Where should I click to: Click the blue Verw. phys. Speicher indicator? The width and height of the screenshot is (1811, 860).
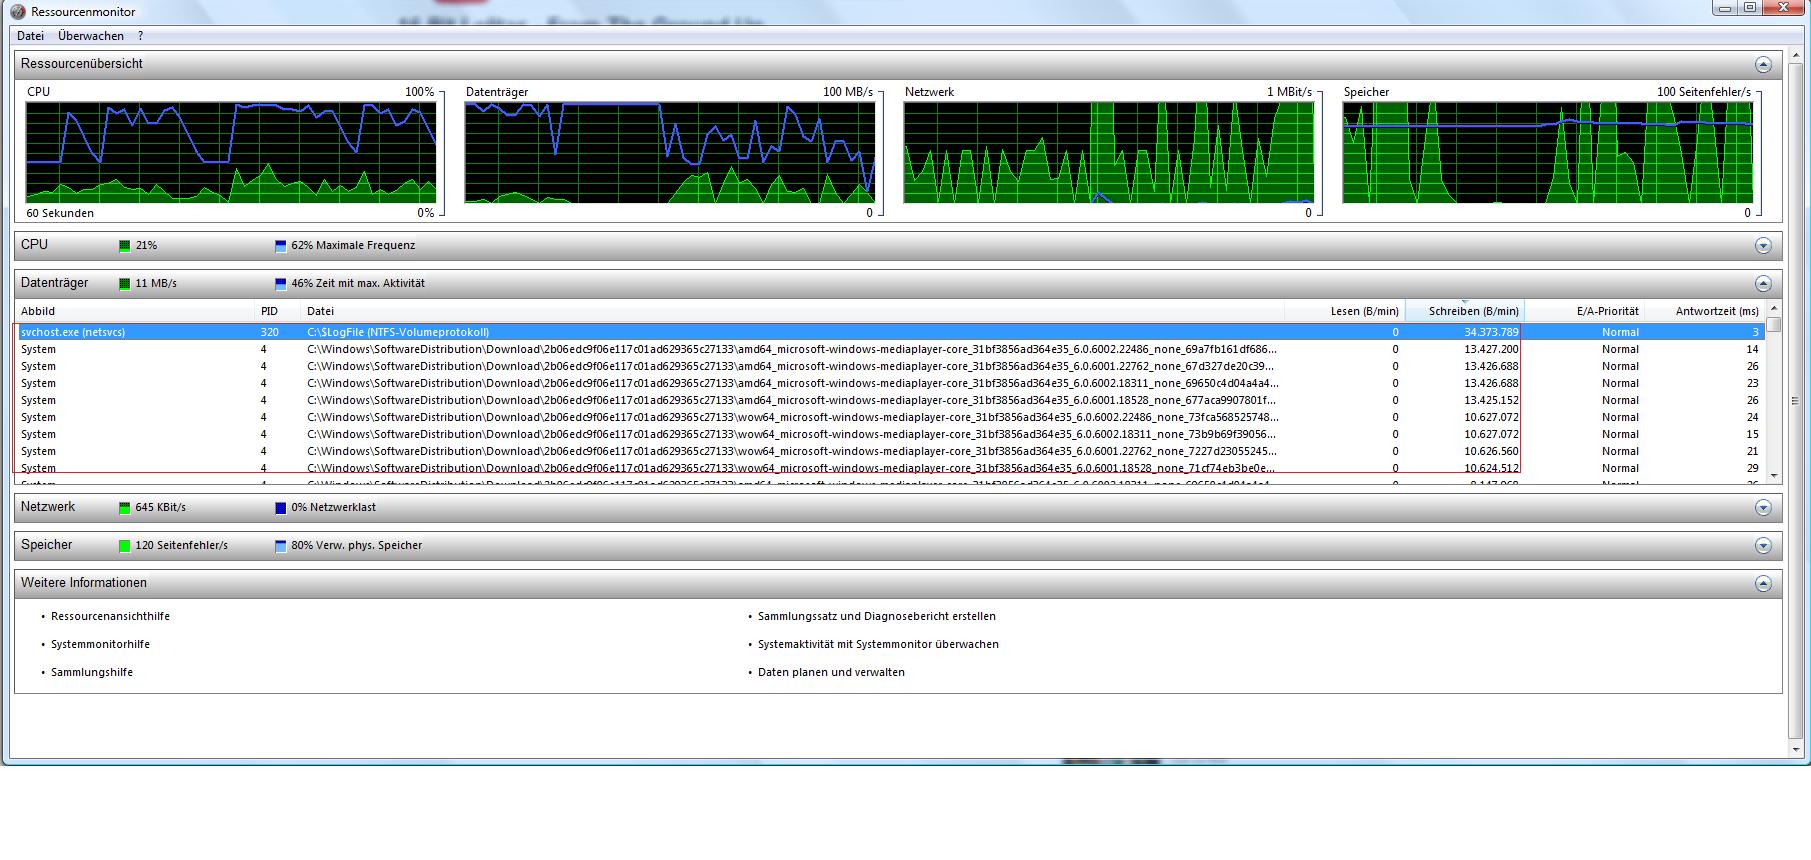281,546
